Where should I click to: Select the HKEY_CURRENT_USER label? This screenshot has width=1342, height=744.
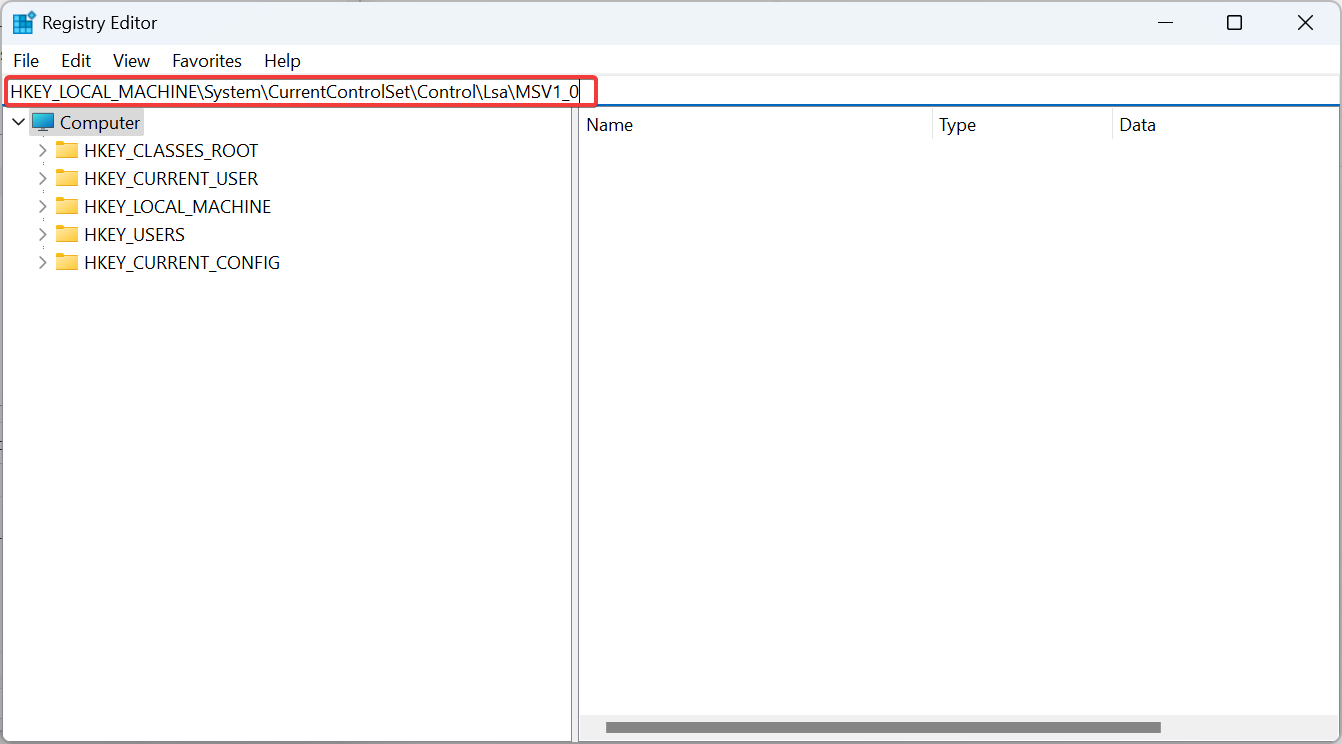171,179
